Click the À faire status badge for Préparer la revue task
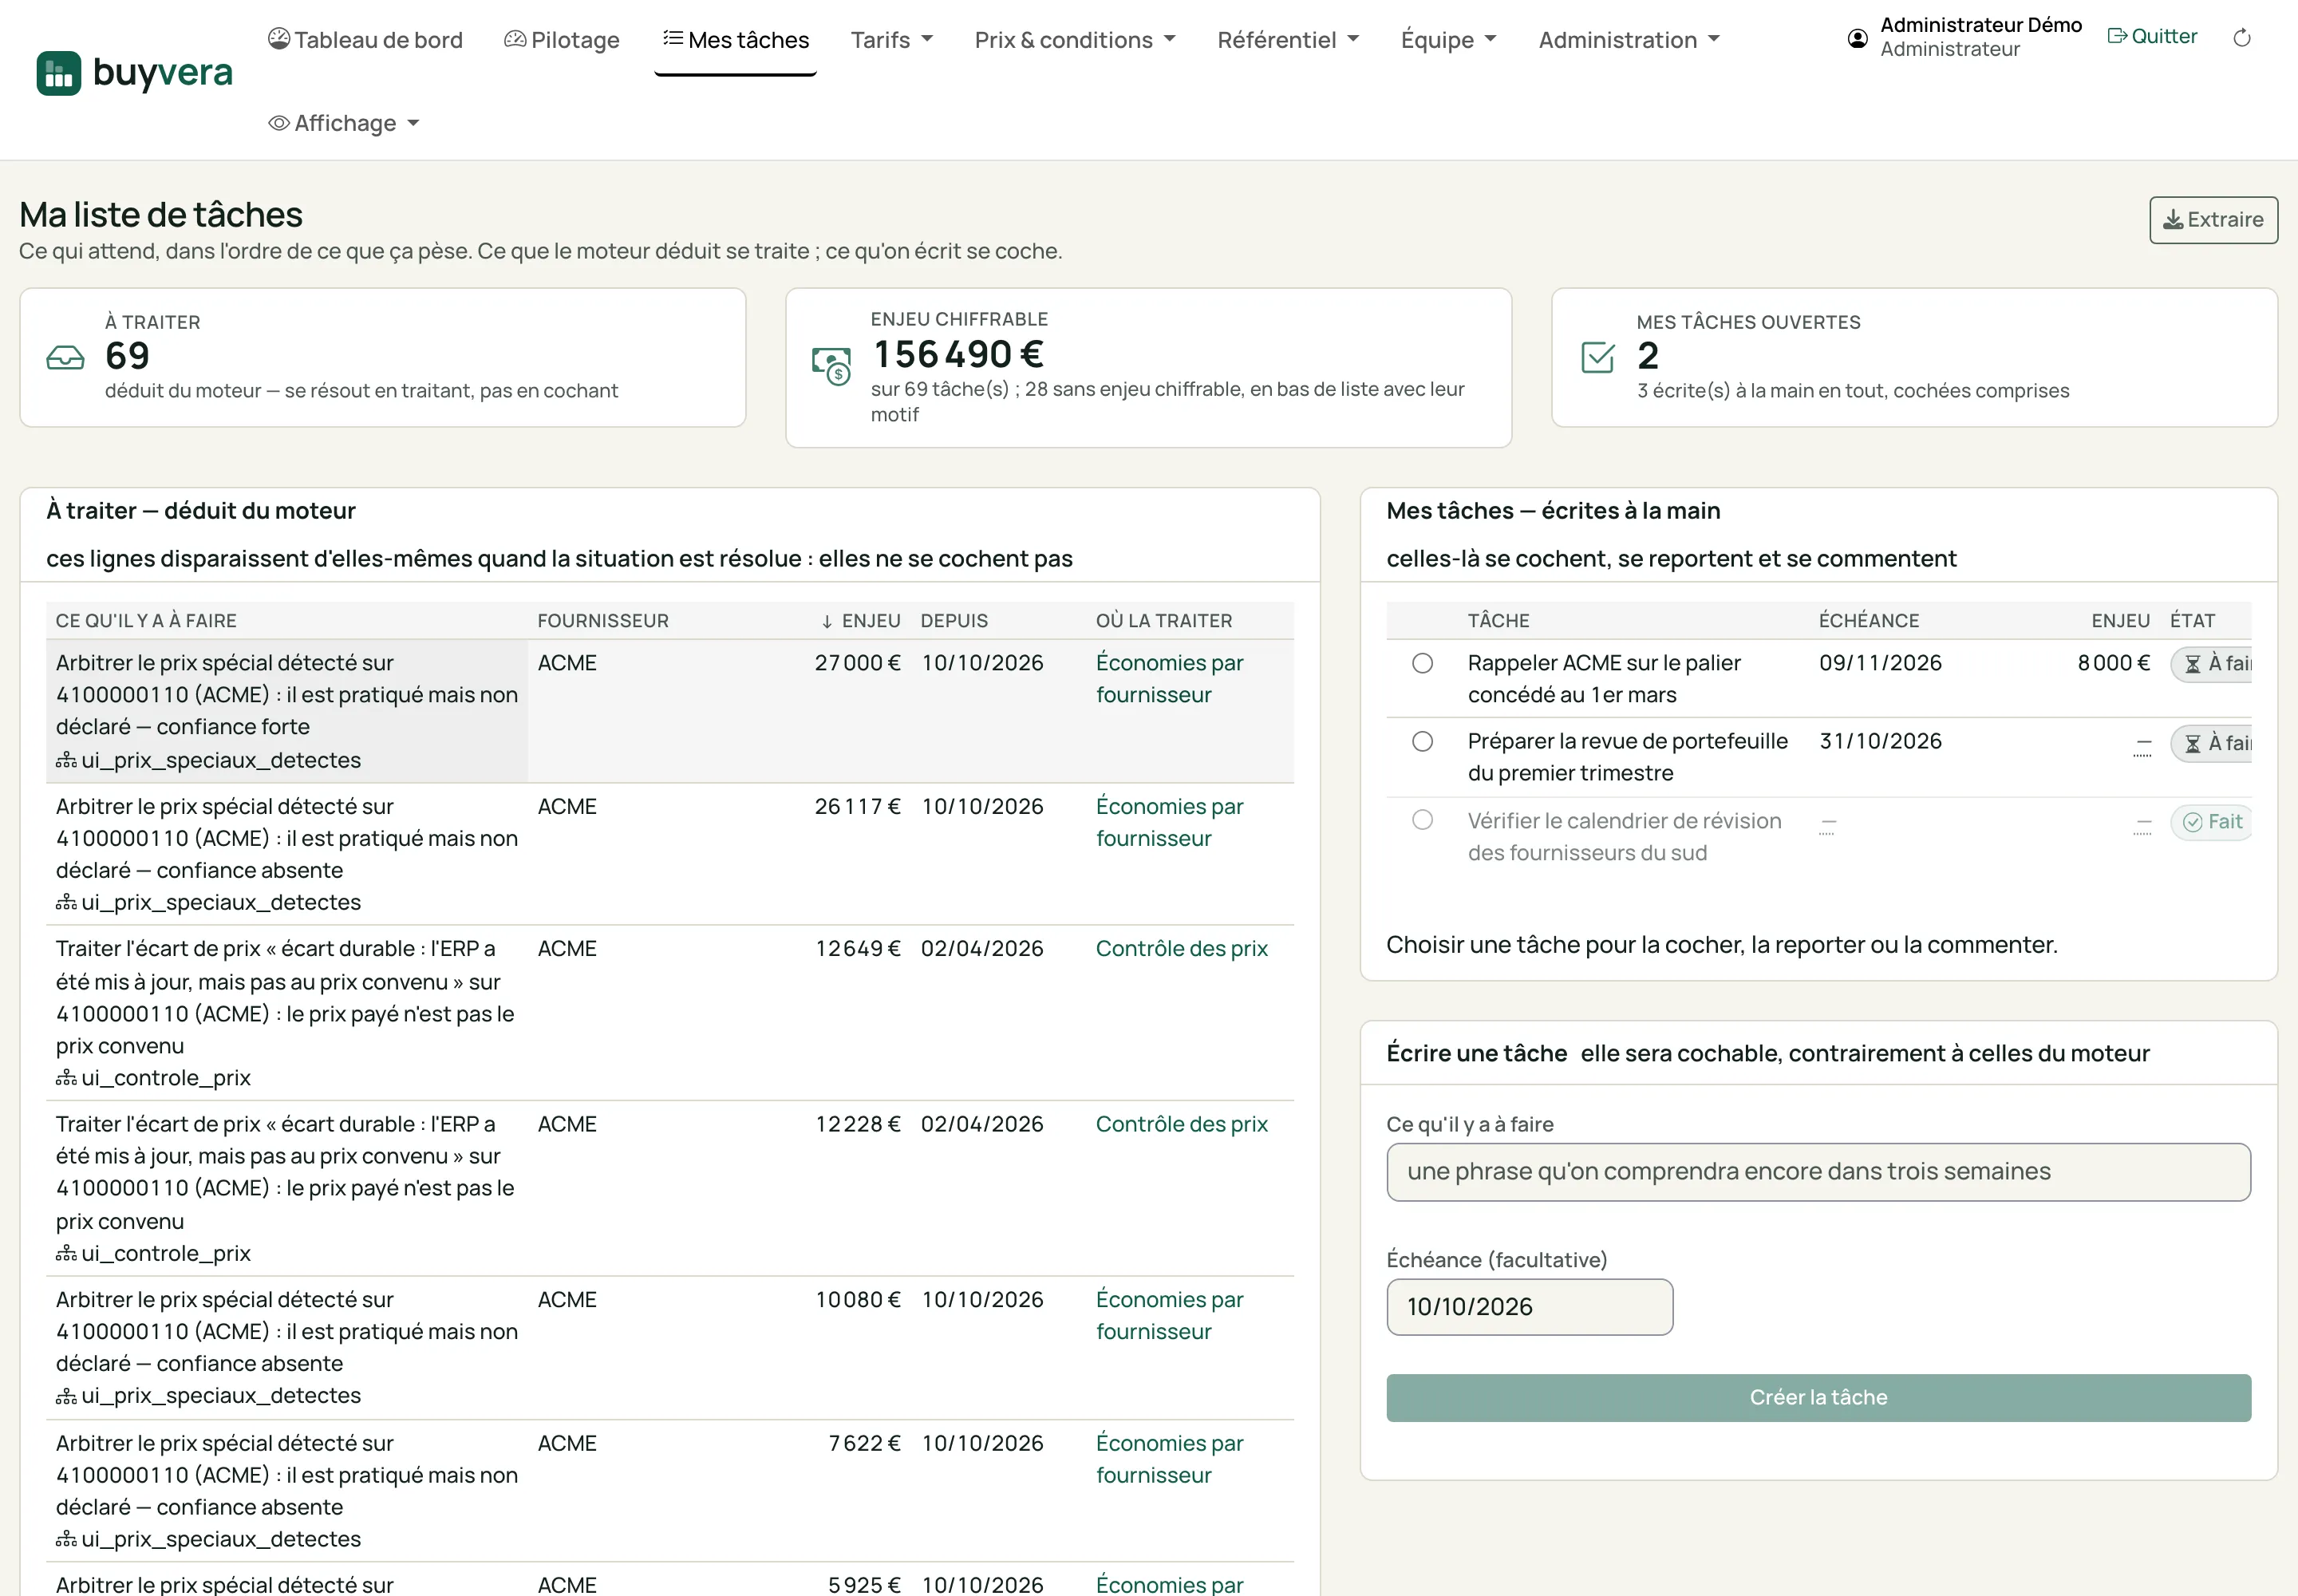 click(x=2212, y=743)
